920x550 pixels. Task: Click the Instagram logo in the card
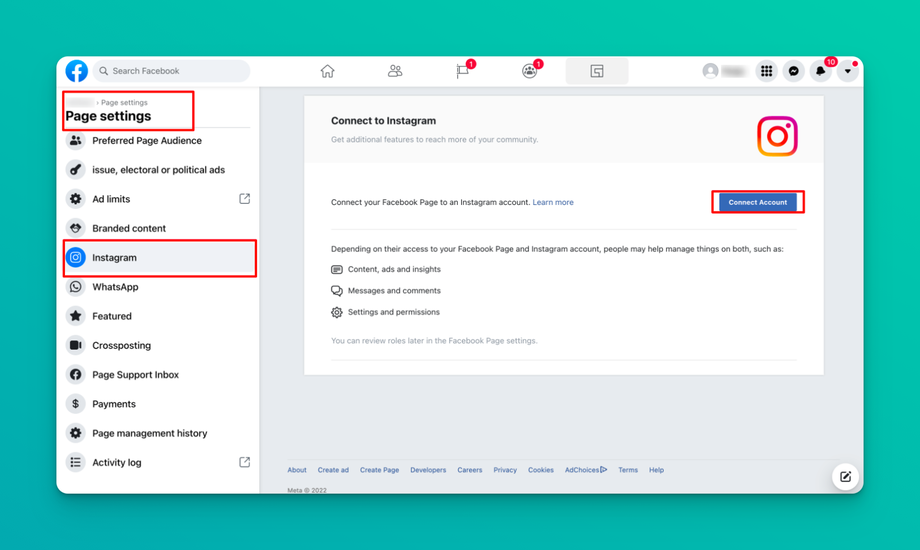(x=777, y=136)
